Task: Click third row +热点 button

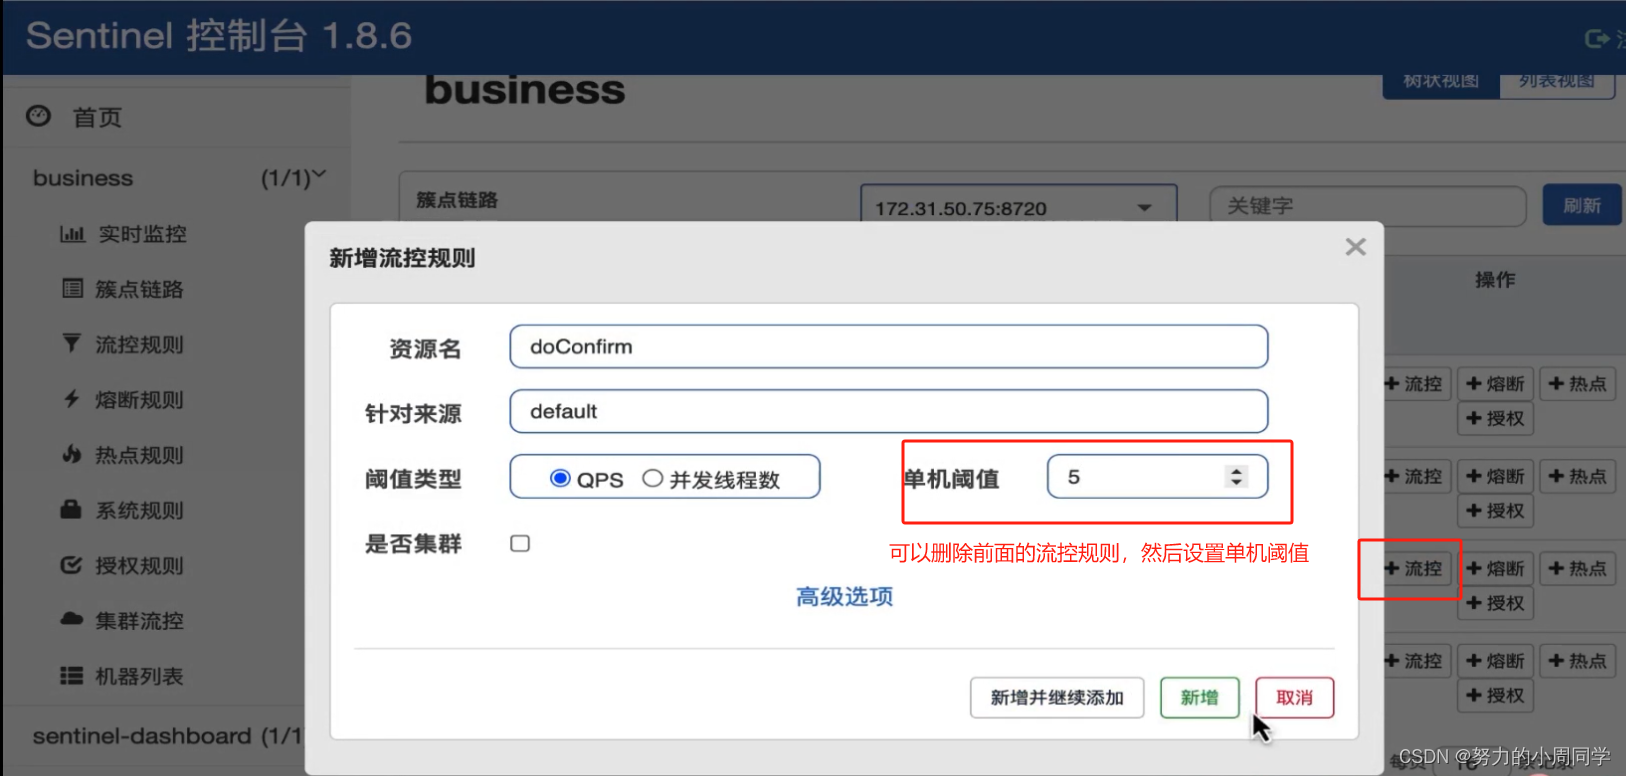Action: 1577,569
